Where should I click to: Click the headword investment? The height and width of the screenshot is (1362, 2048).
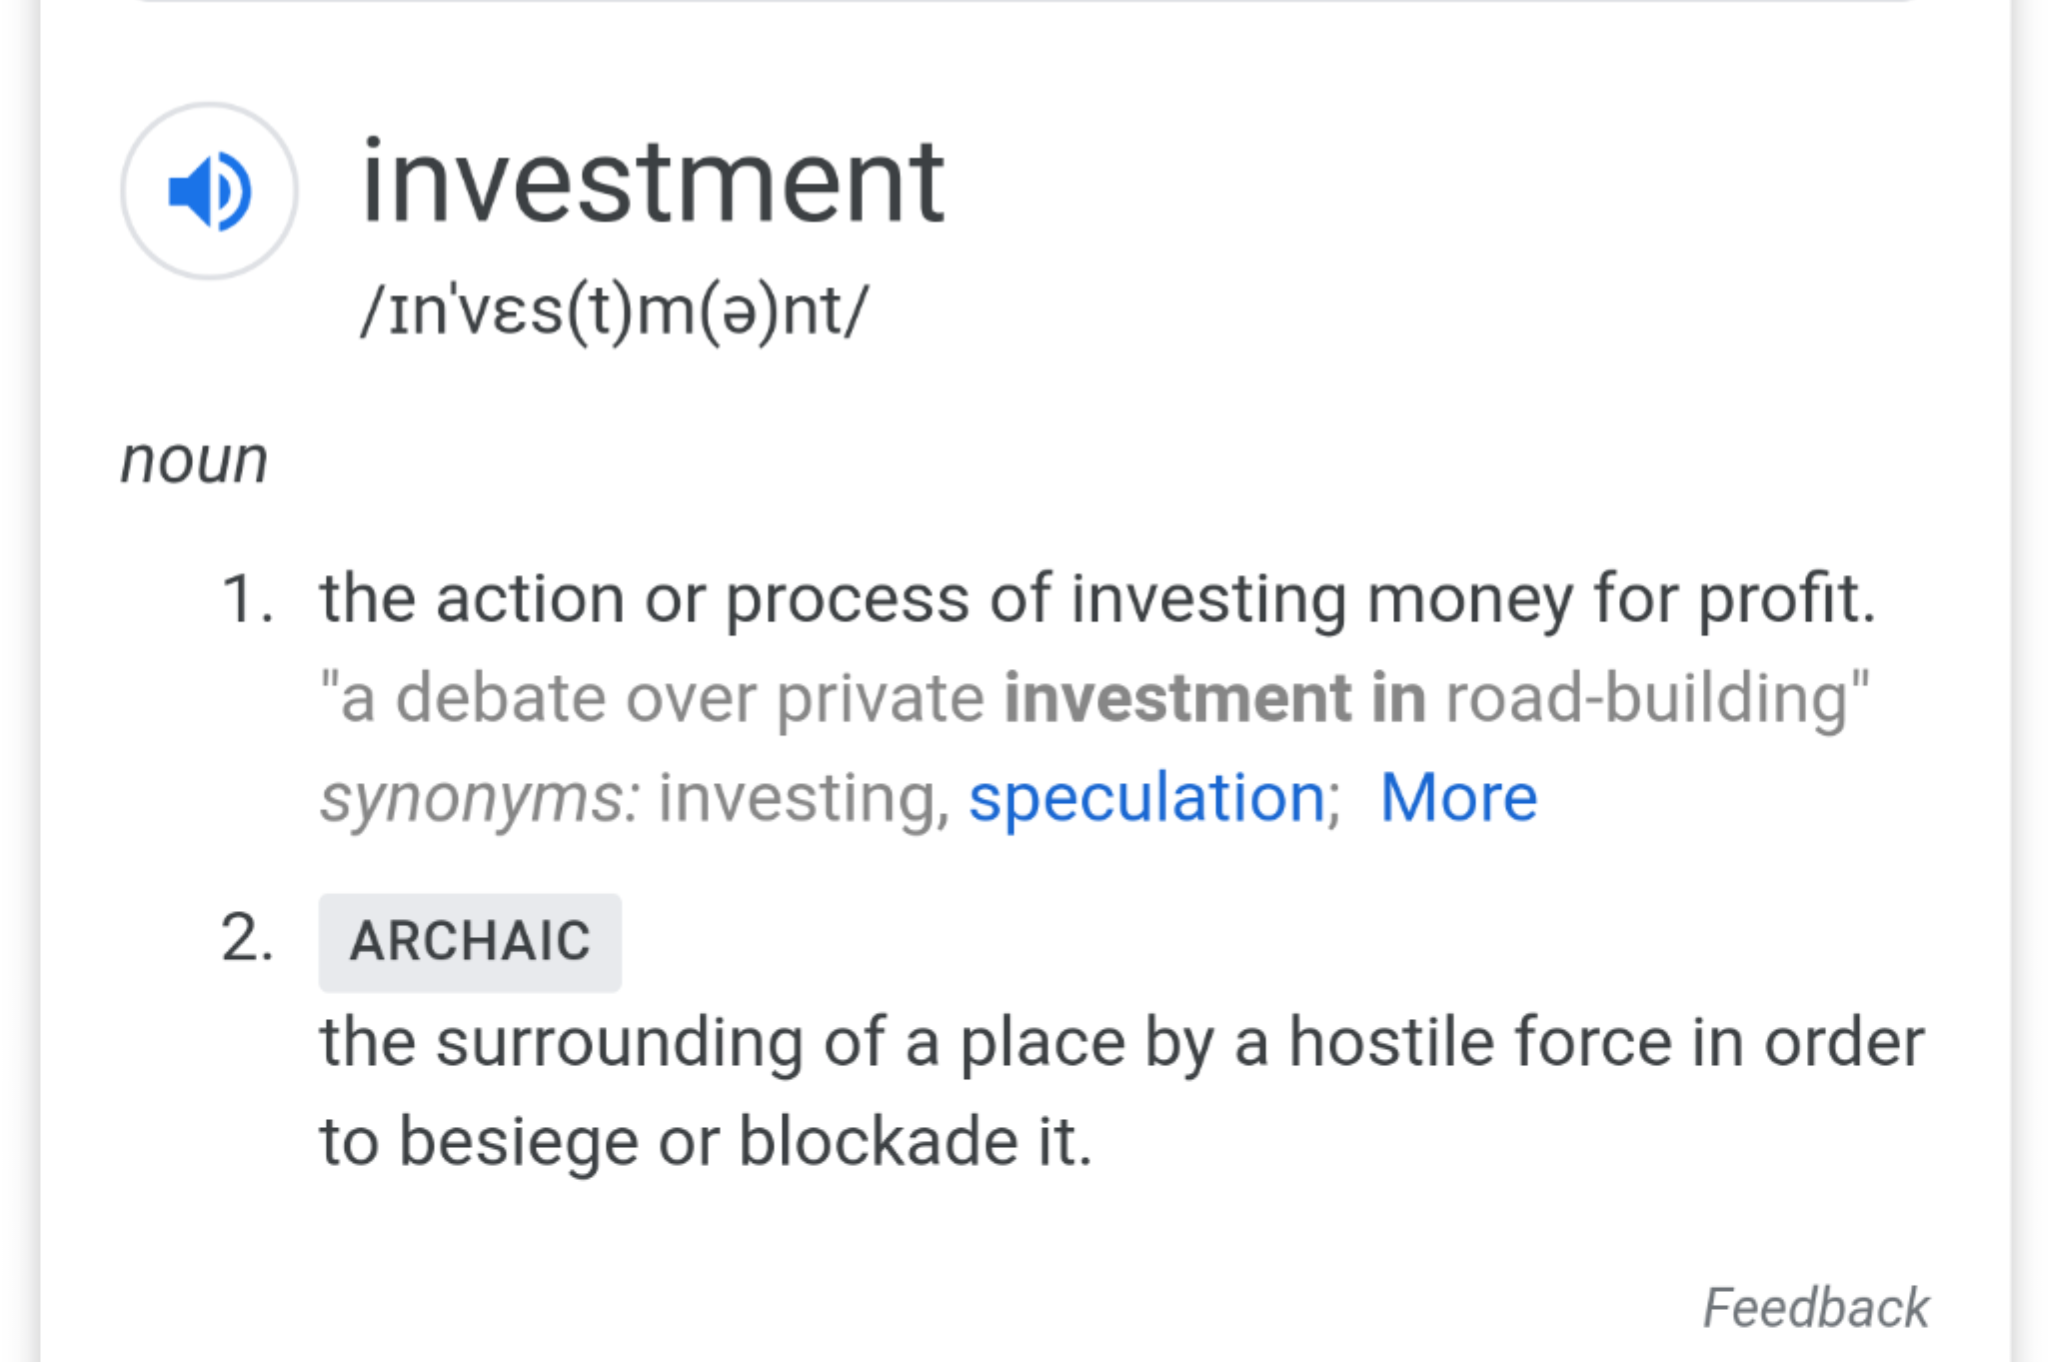(652, 182)
